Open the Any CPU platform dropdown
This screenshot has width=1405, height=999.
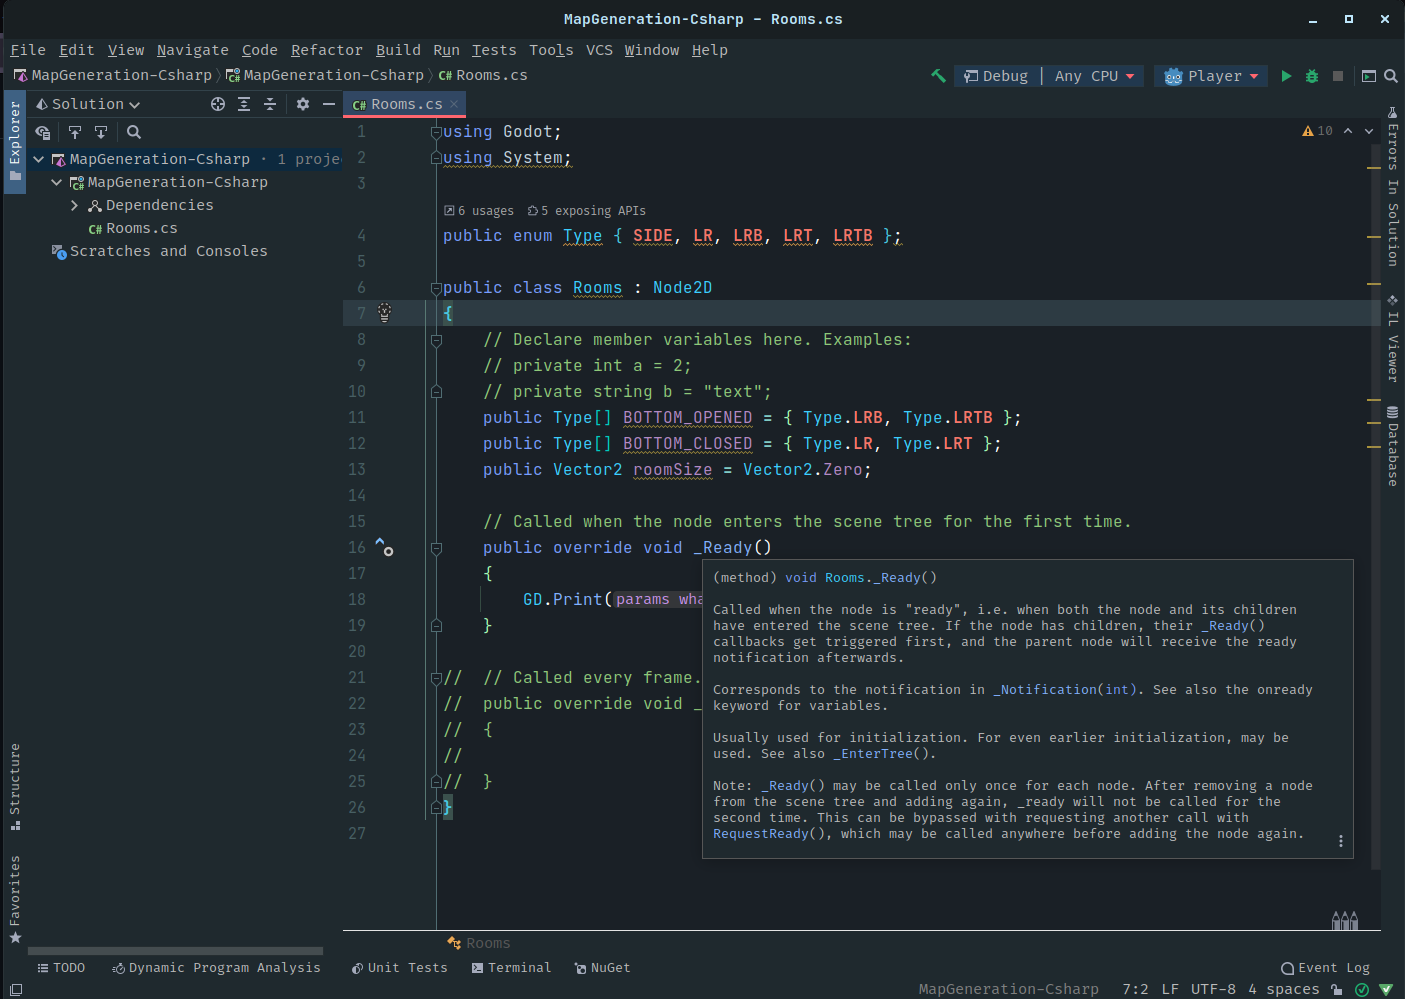point(1093,75)
